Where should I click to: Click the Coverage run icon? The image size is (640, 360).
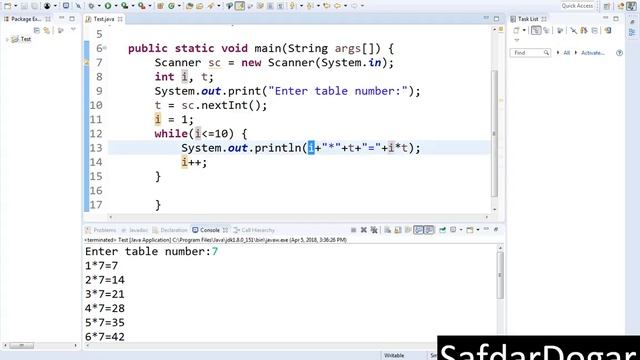coord(125,6)
